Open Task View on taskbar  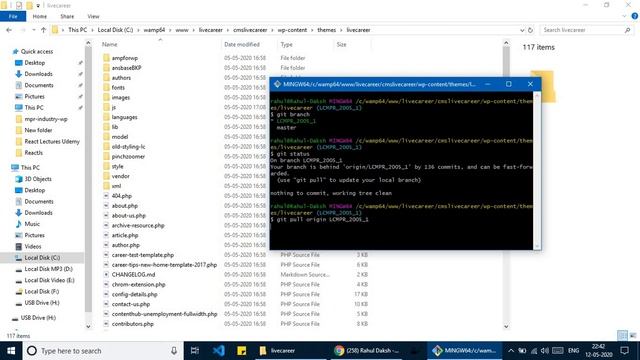(195, 351)
